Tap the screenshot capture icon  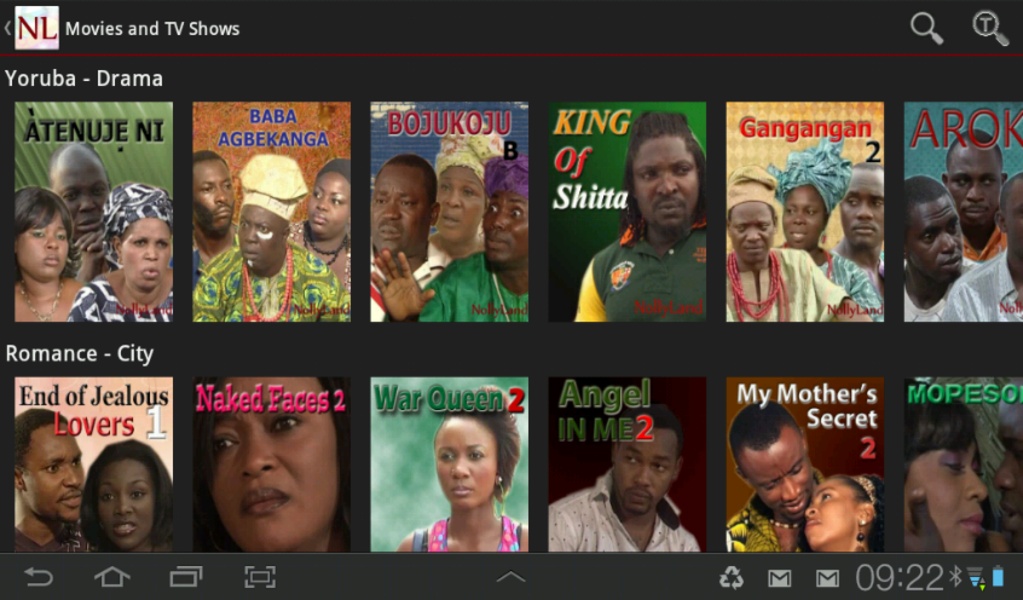pyautogui.click(x=260, y=577)
